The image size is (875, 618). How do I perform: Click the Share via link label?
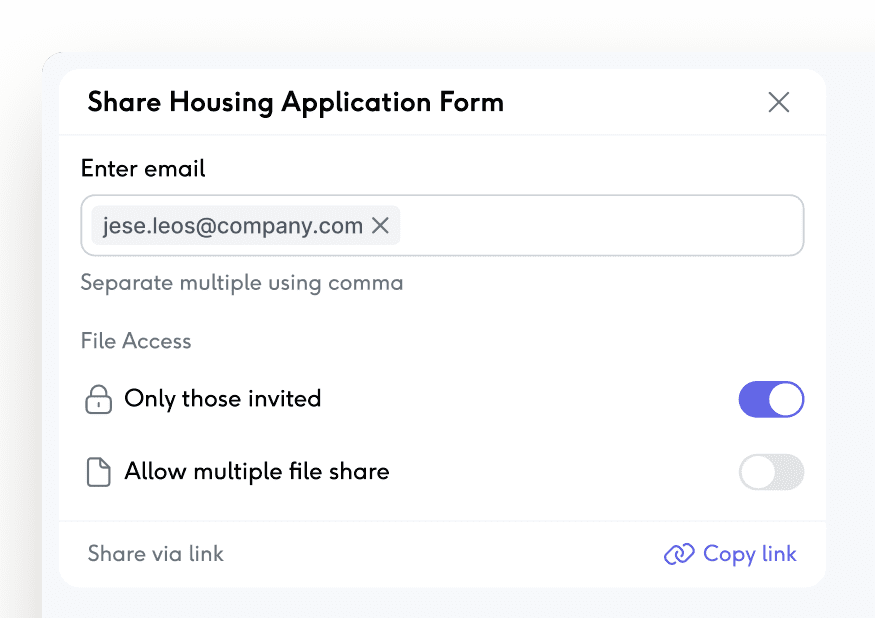156,554
